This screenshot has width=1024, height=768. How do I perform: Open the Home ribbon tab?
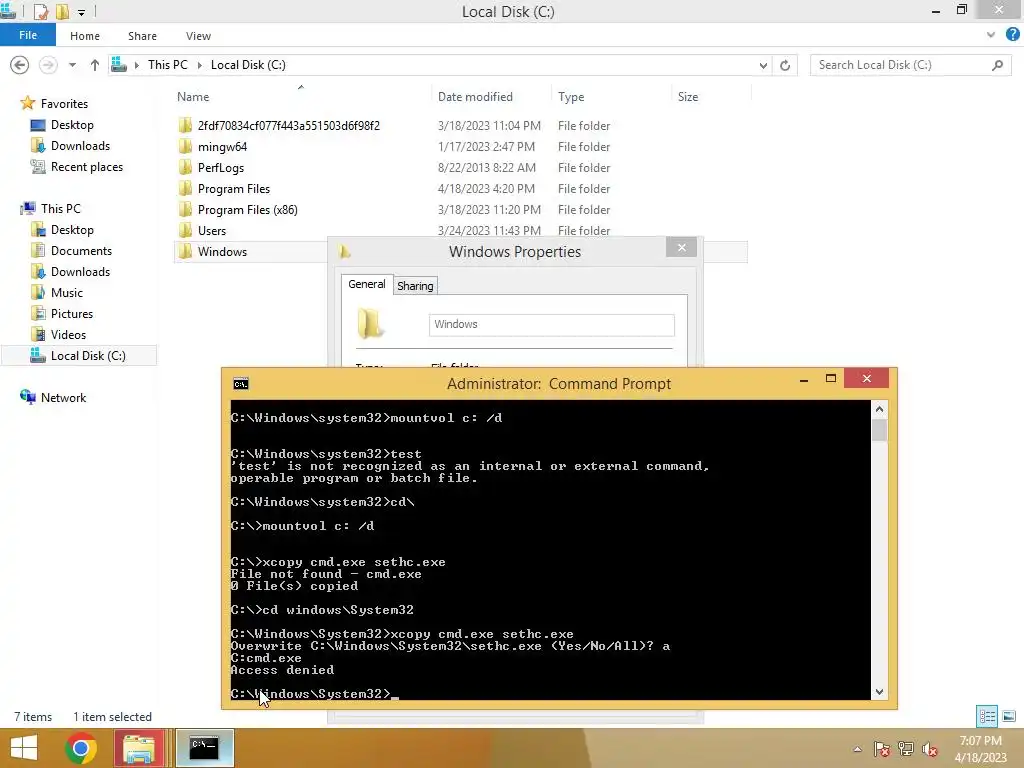point(85,36)
